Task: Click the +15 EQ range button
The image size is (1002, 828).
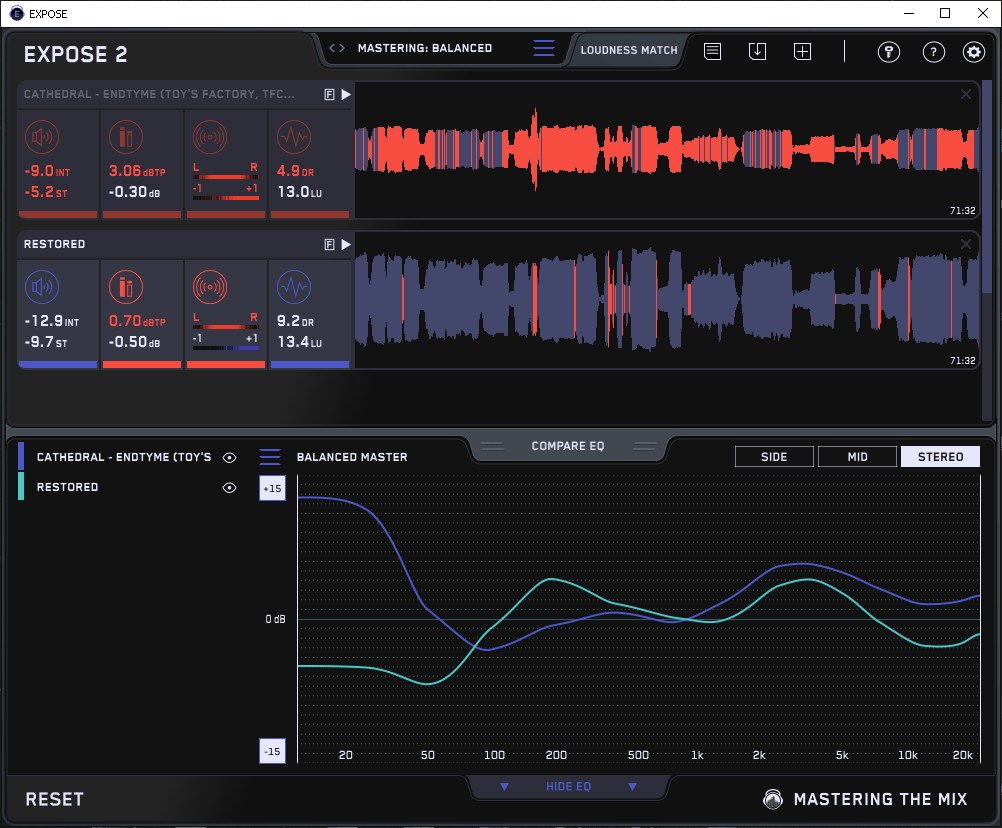Action: pyautogui.click(x=272, y=488)
